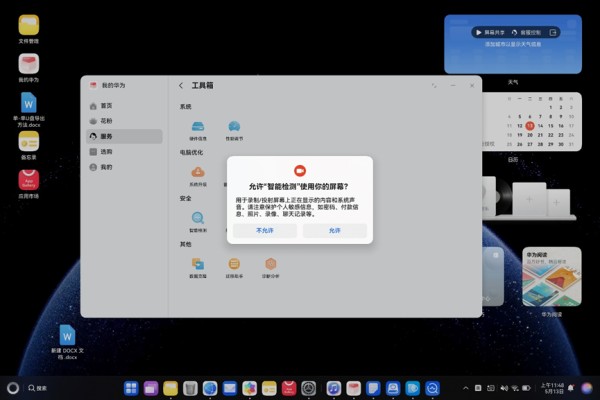Screen dimensions: 600x400
Task: Open 硬件信息 under the 系统 section
Action: click(198, 130)
